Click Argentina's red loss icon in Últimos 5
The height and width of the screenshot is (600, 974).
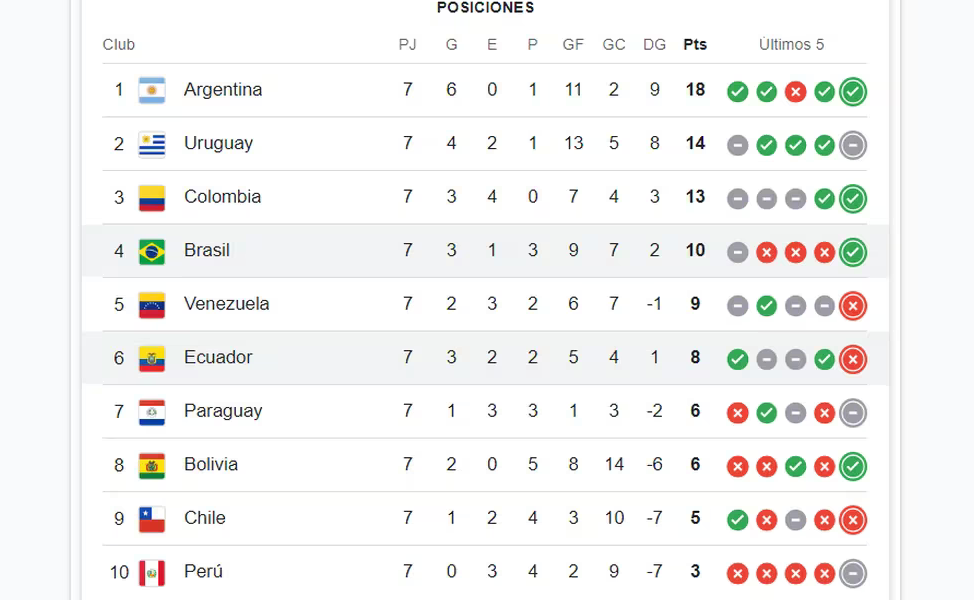tap(795, 91)
